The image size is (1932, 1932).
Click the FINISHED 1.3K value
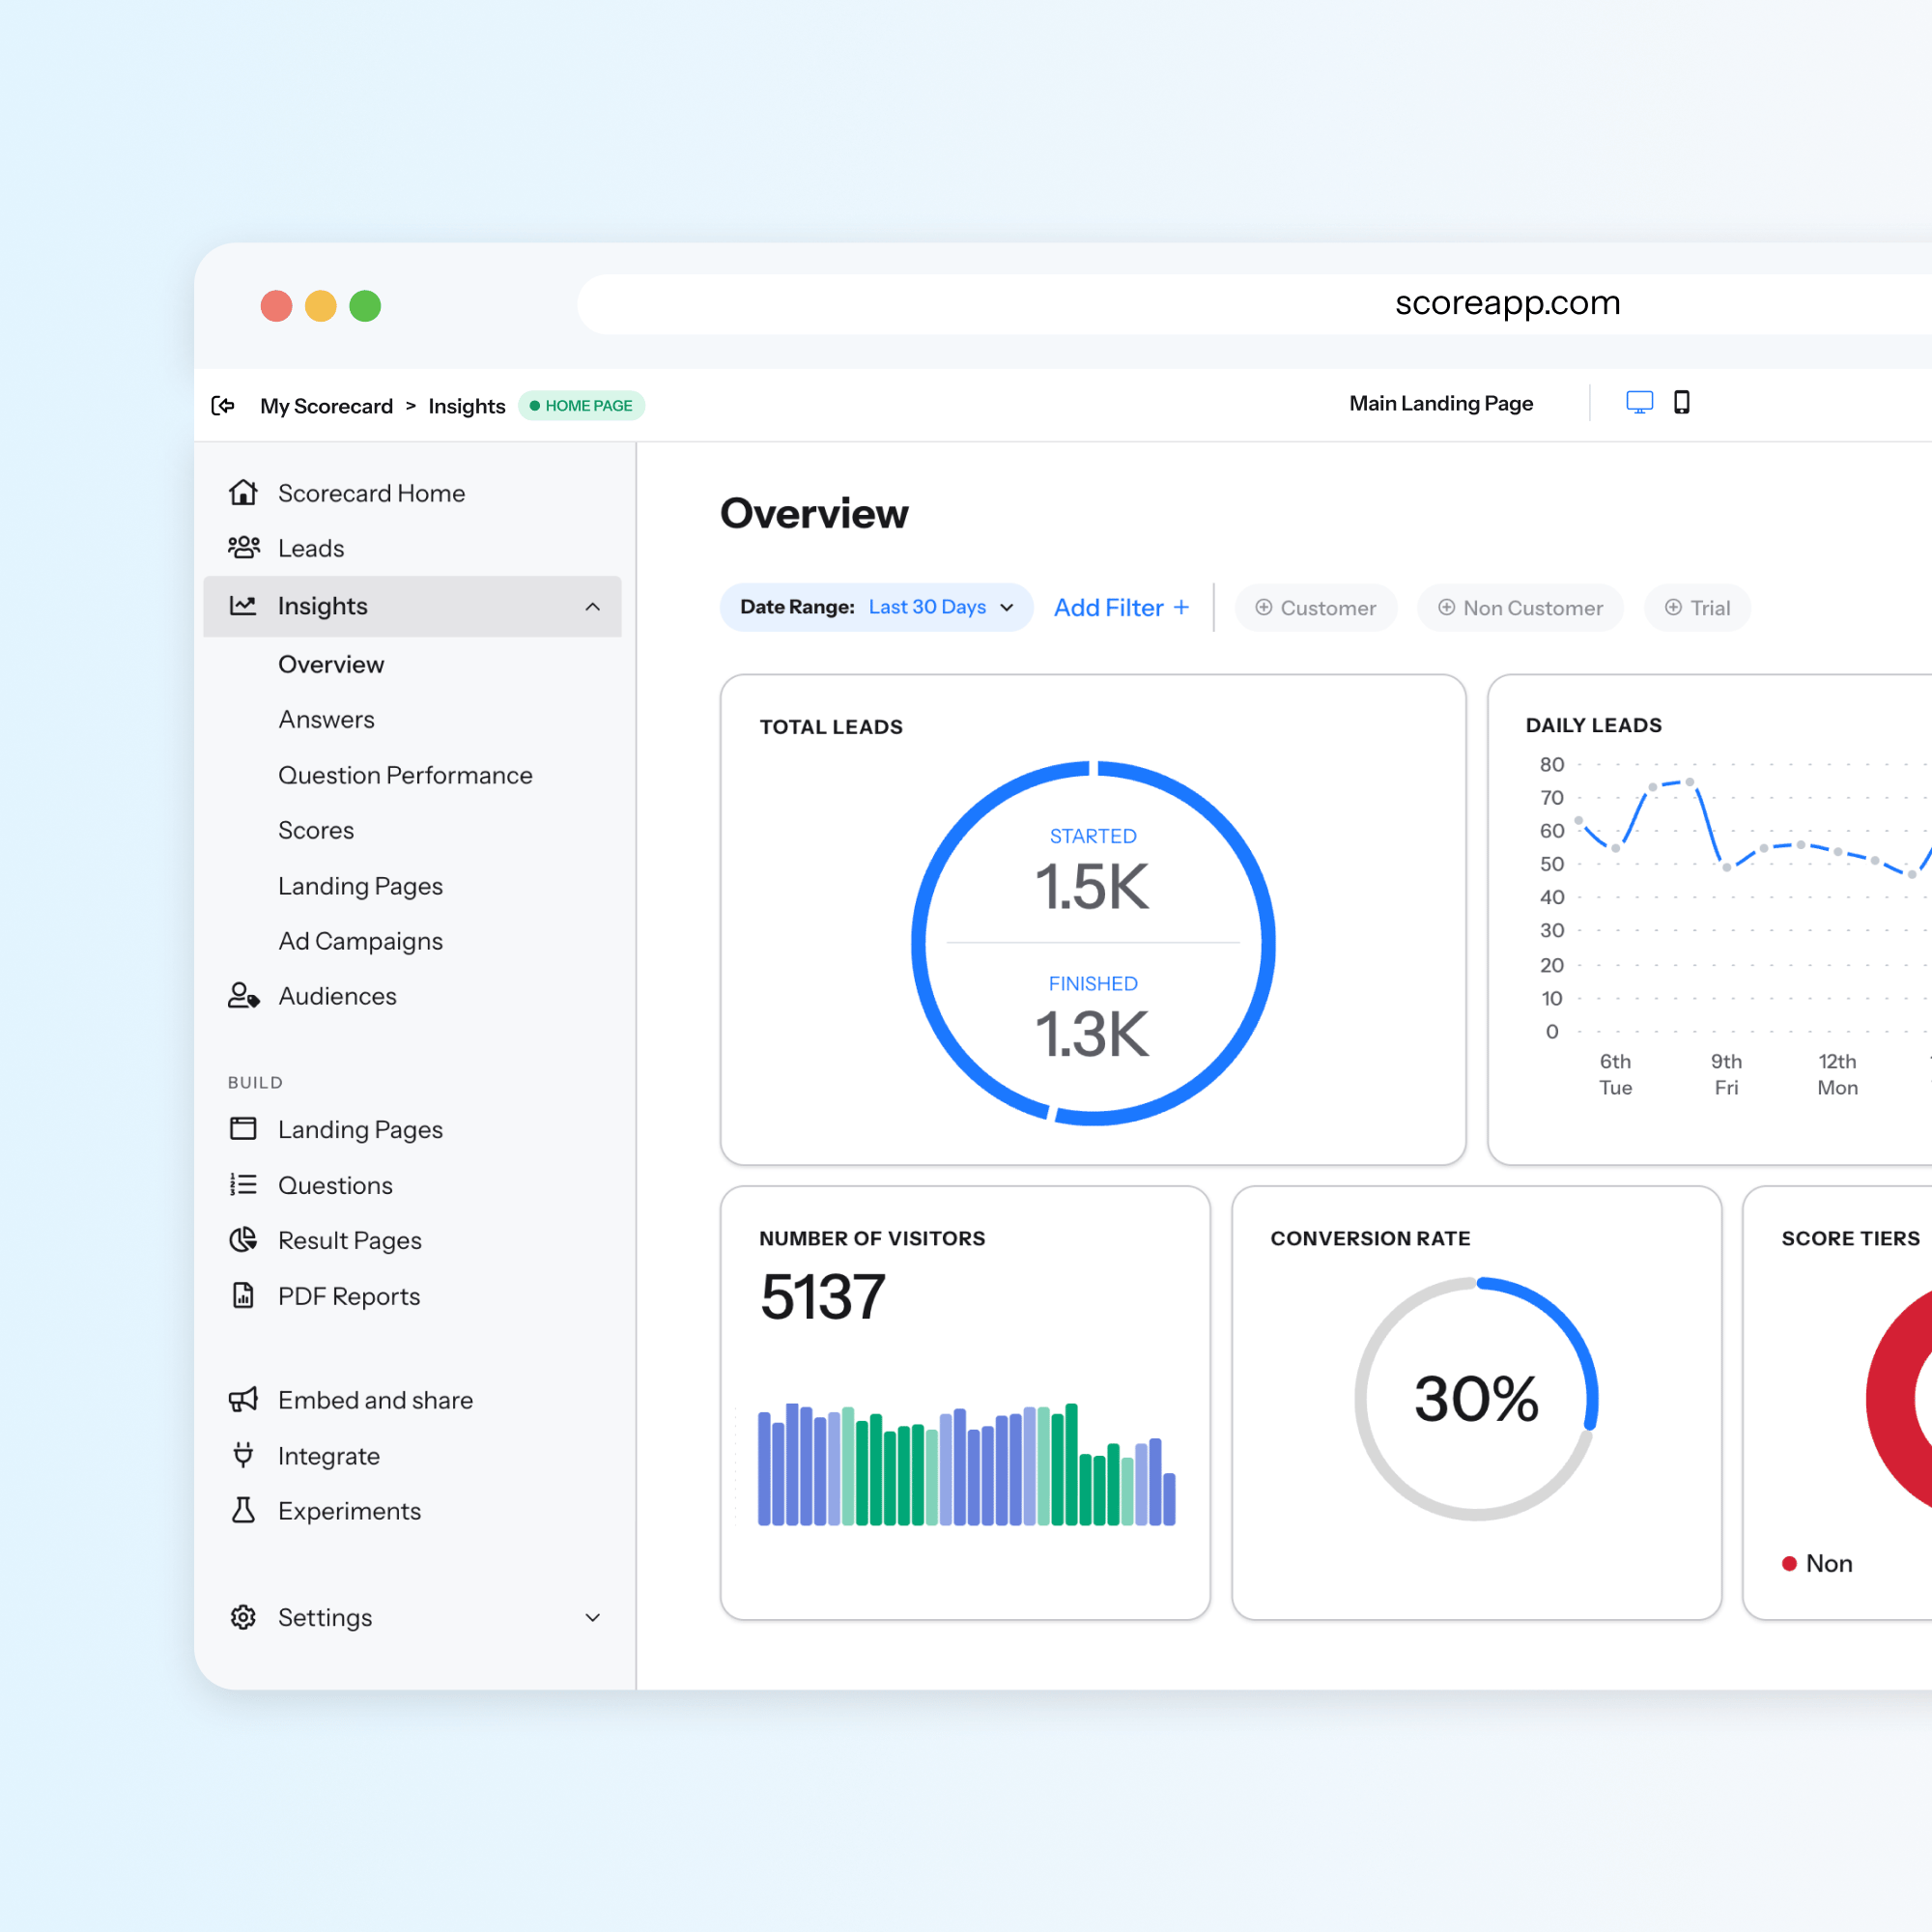pos(1092,1033)
